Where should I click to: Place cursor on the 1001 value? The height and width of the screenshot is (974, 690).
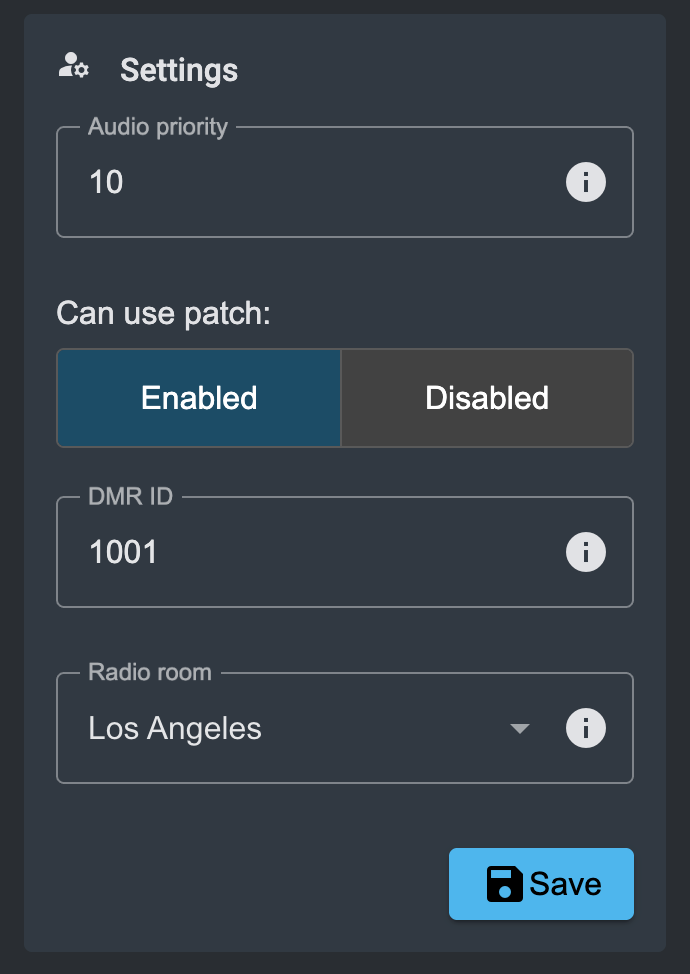pos(123,552)
